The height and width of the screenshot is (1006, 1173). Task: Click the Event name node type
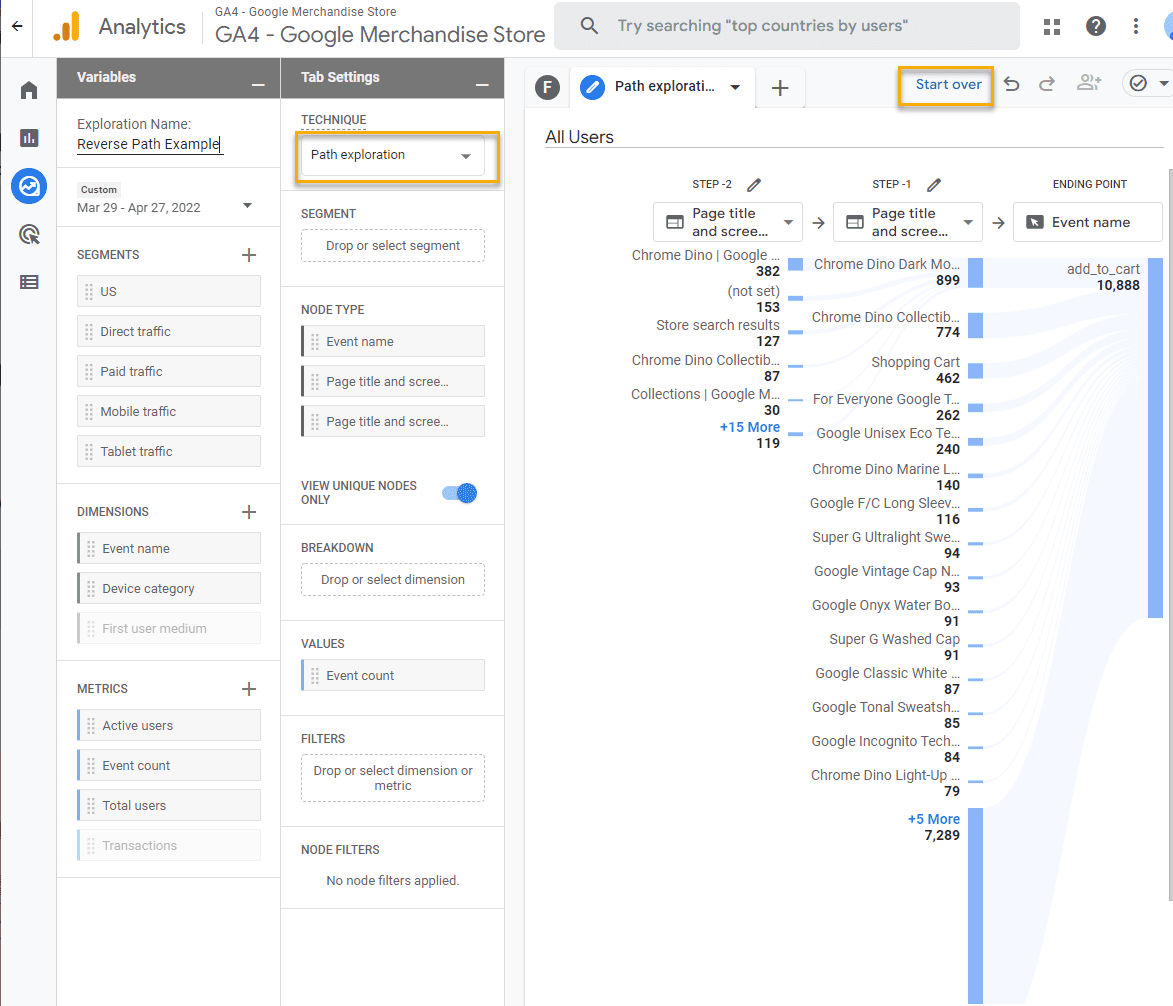point(393,341)
